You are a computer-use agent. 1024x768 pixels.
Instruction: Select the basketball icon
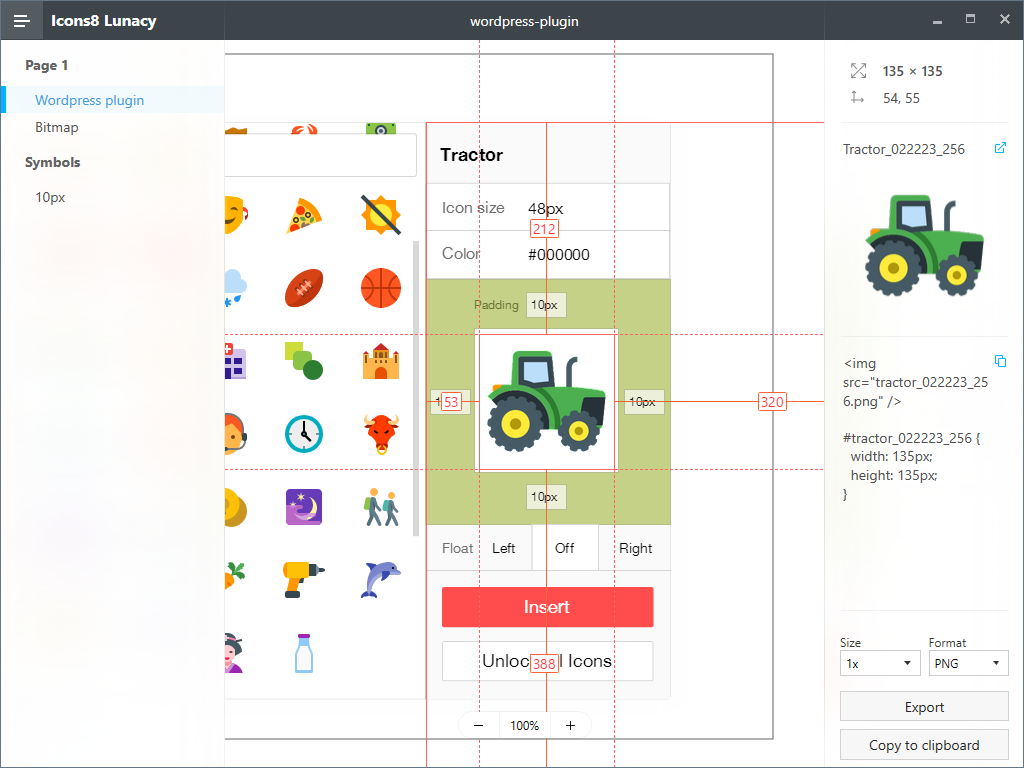(381, 288)
